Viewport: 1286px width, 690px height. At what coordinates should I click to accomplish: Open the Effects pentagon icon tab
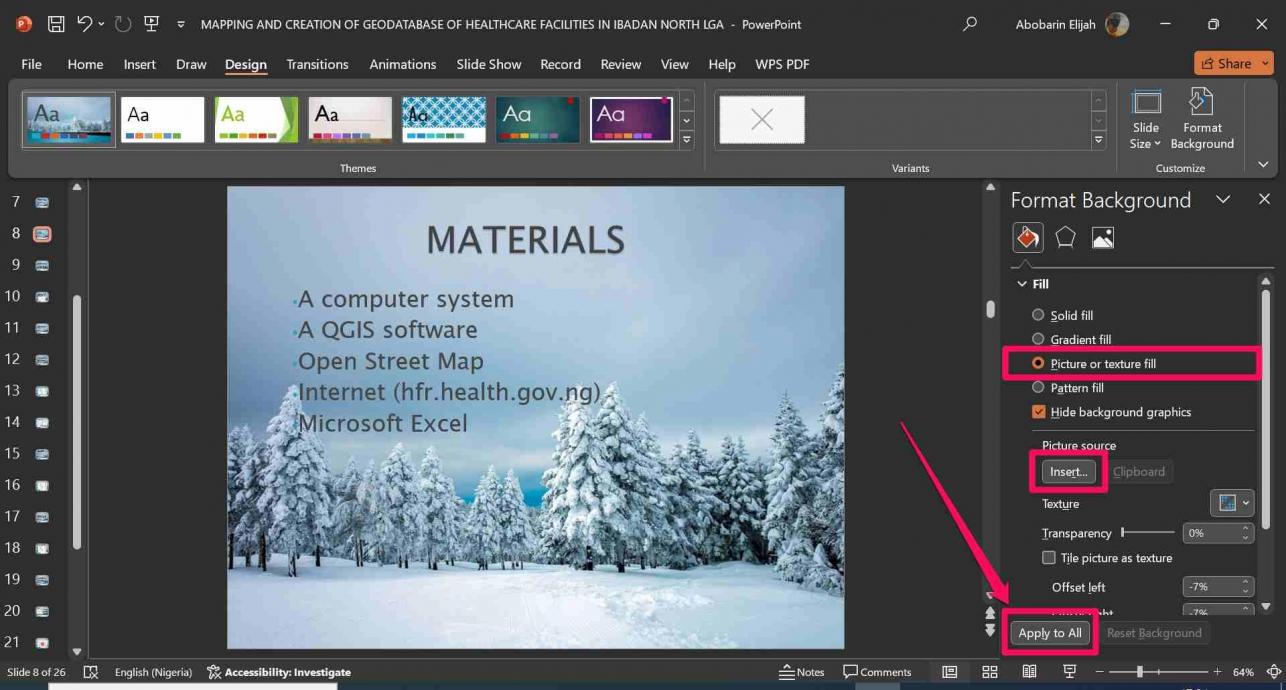pyautogui.click(x=1065, y=238)
